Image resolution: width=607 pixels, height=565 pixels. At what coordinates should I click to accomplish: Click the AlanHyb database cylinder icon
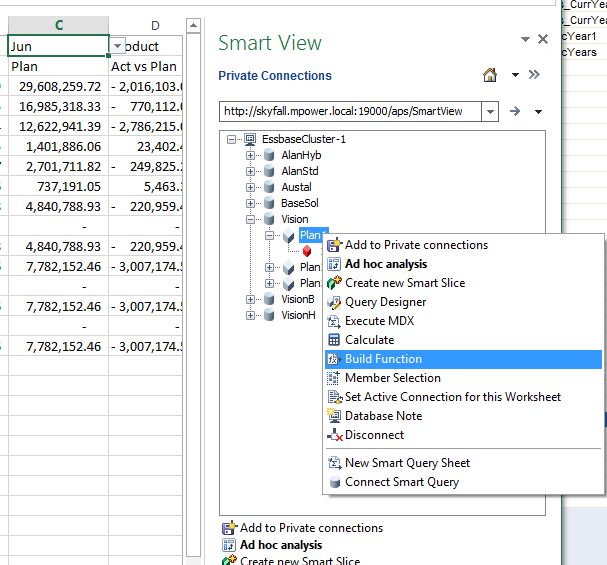(x=269, y=155)
